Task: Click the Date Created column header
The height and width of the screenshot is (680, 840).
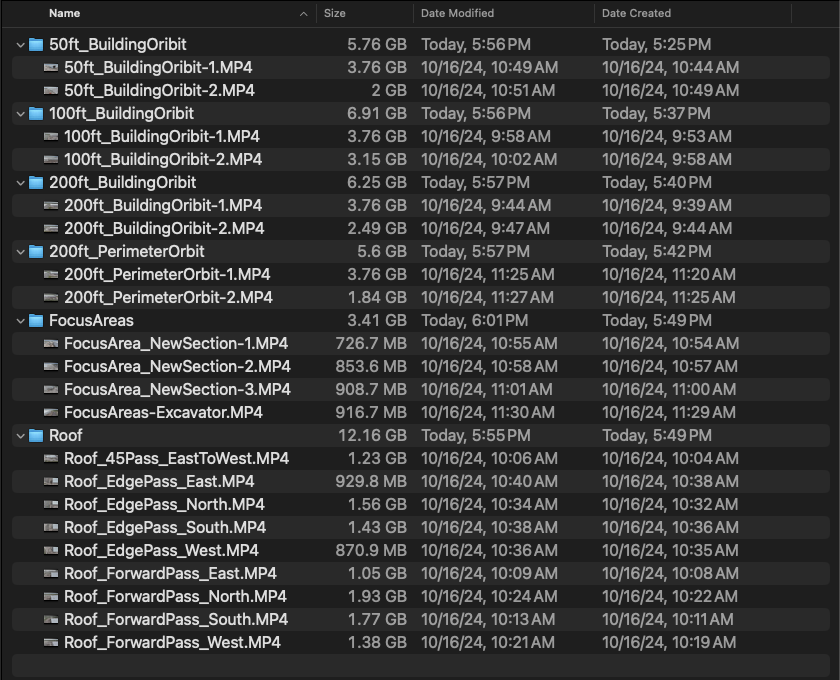Action: [x=638, y=13]
